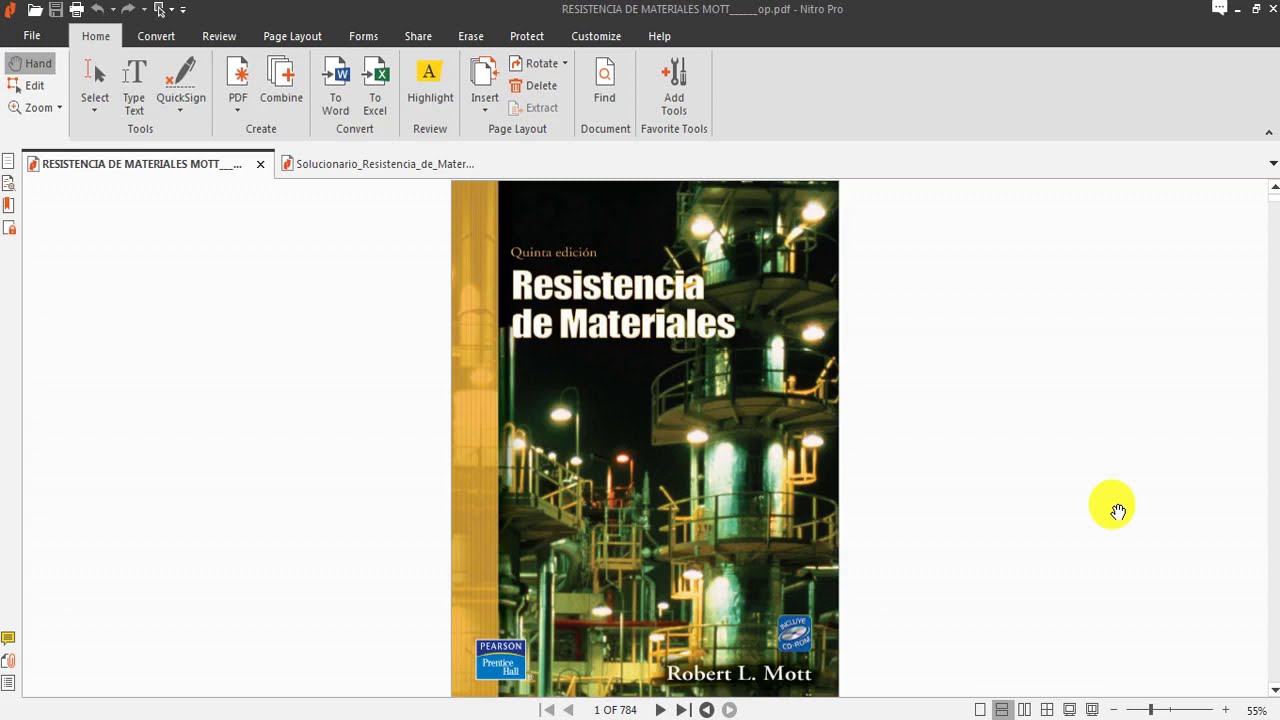Open the Comments panel at bottom left
The width and height of the screenshot is (1280, 720).
(8, 638)
